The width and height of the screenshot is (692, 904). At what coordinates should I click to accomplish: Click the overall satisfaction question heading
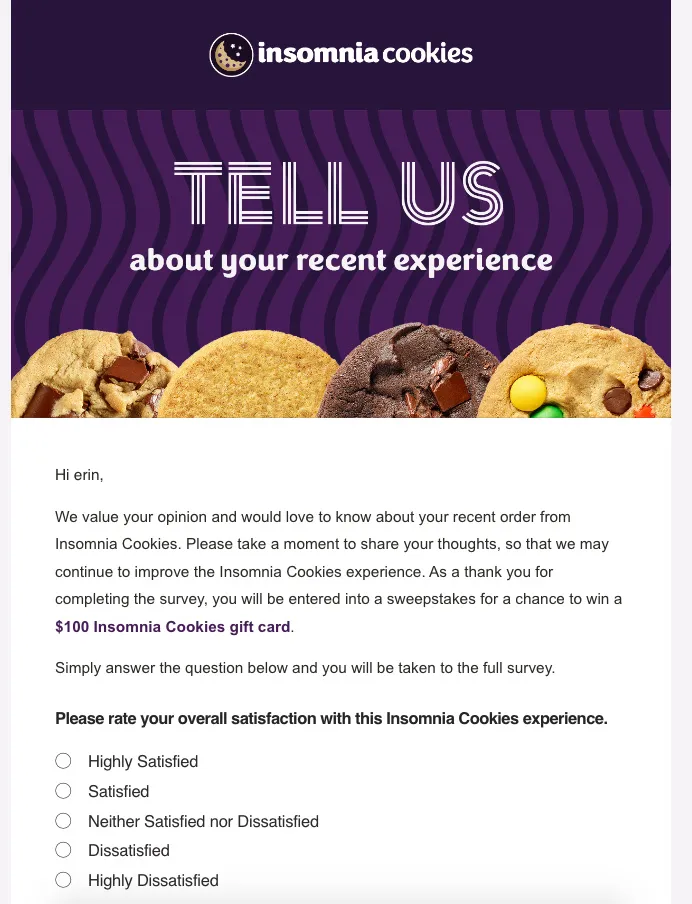(331, 718)
